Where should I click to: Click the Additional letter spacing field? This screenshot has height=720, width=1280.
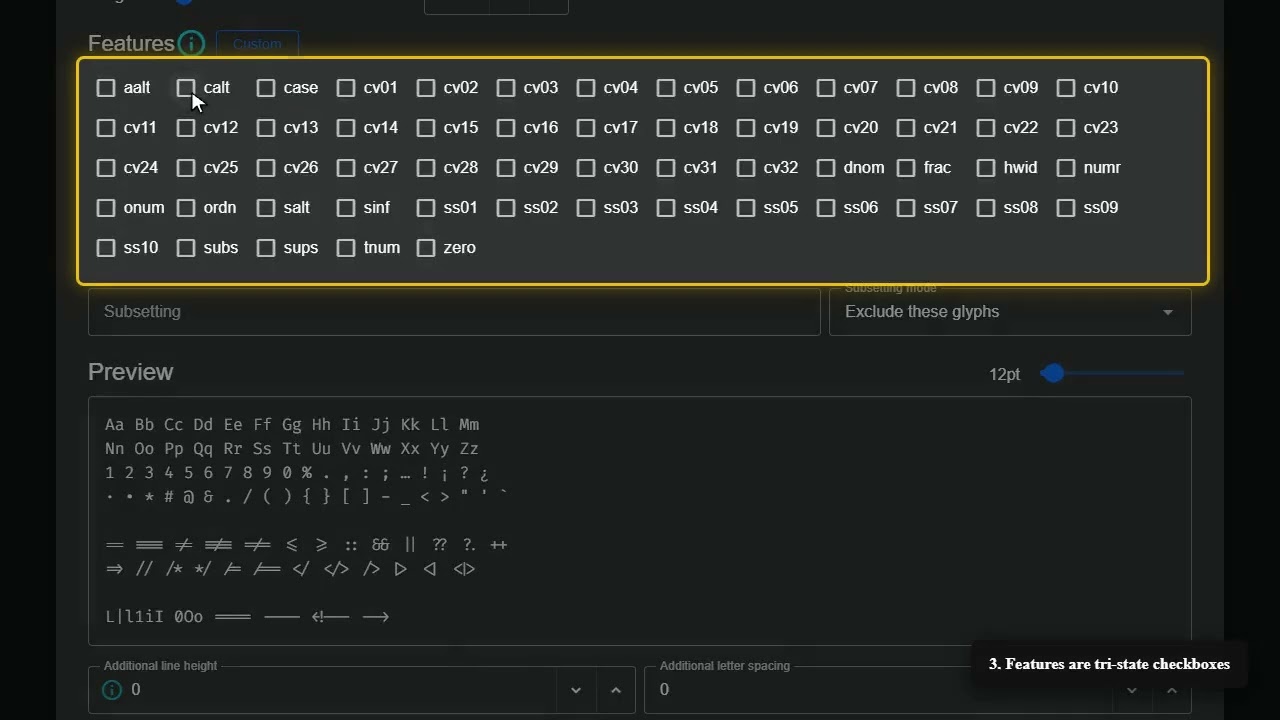click(x=918, y=690)
